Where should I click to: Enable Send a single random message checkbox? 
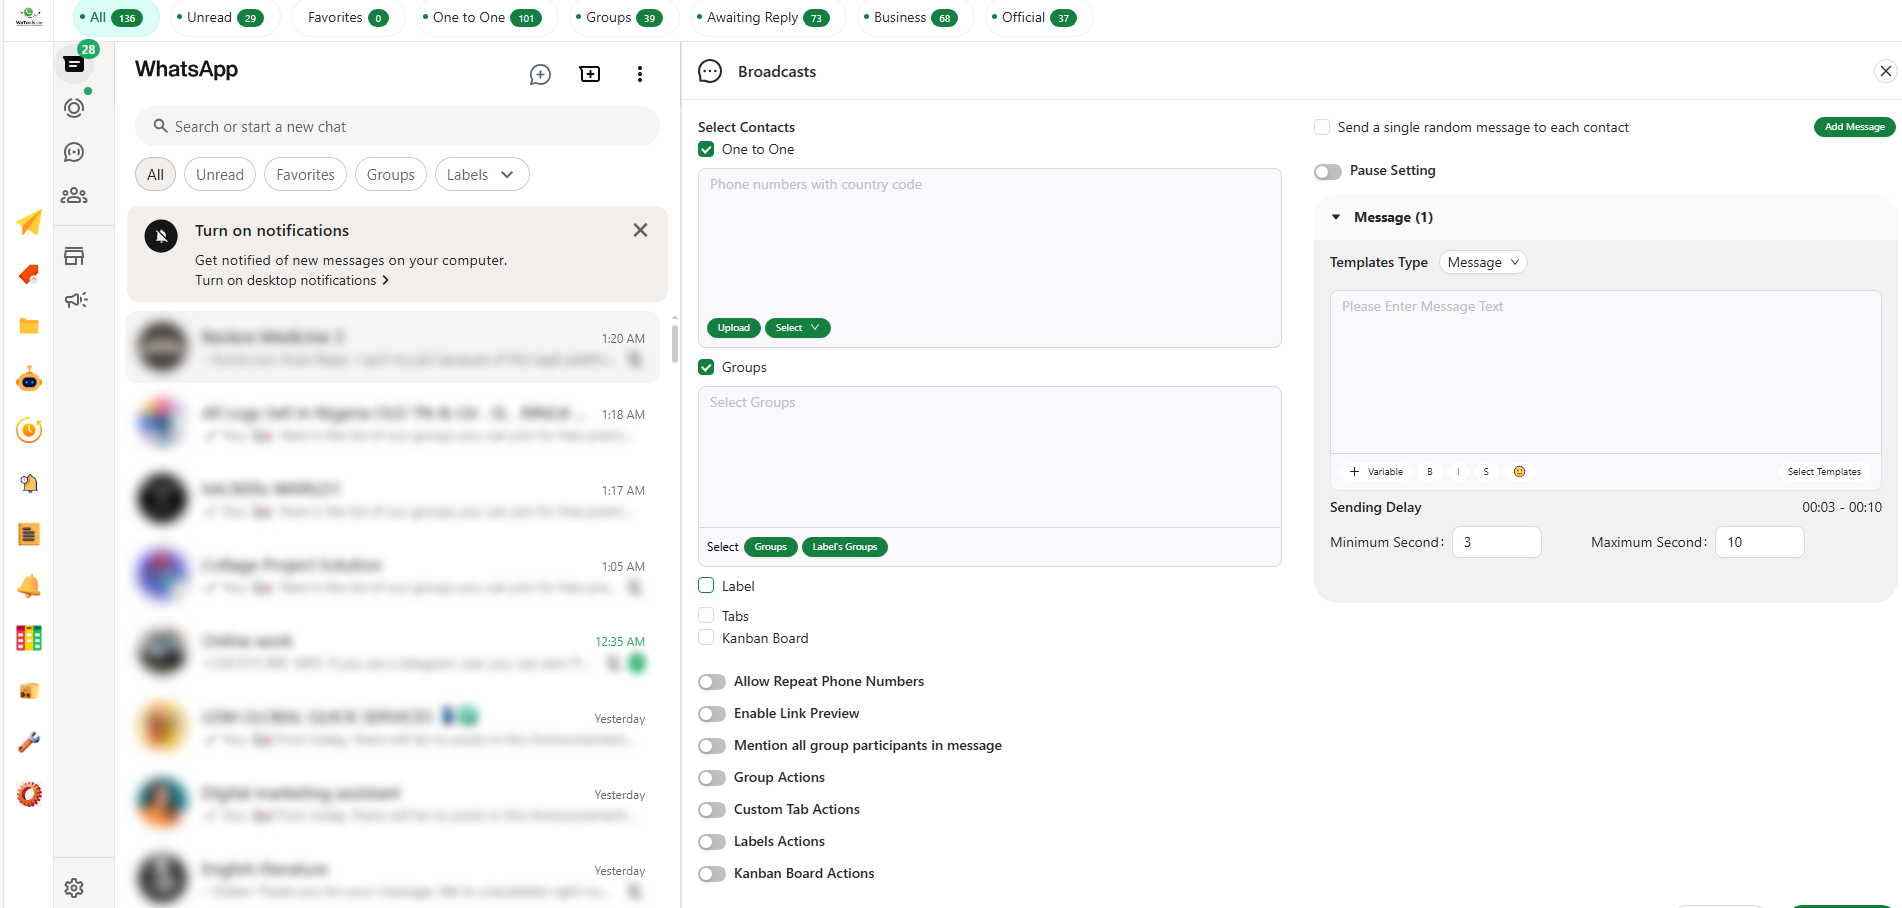click(x=1322, y=127)
